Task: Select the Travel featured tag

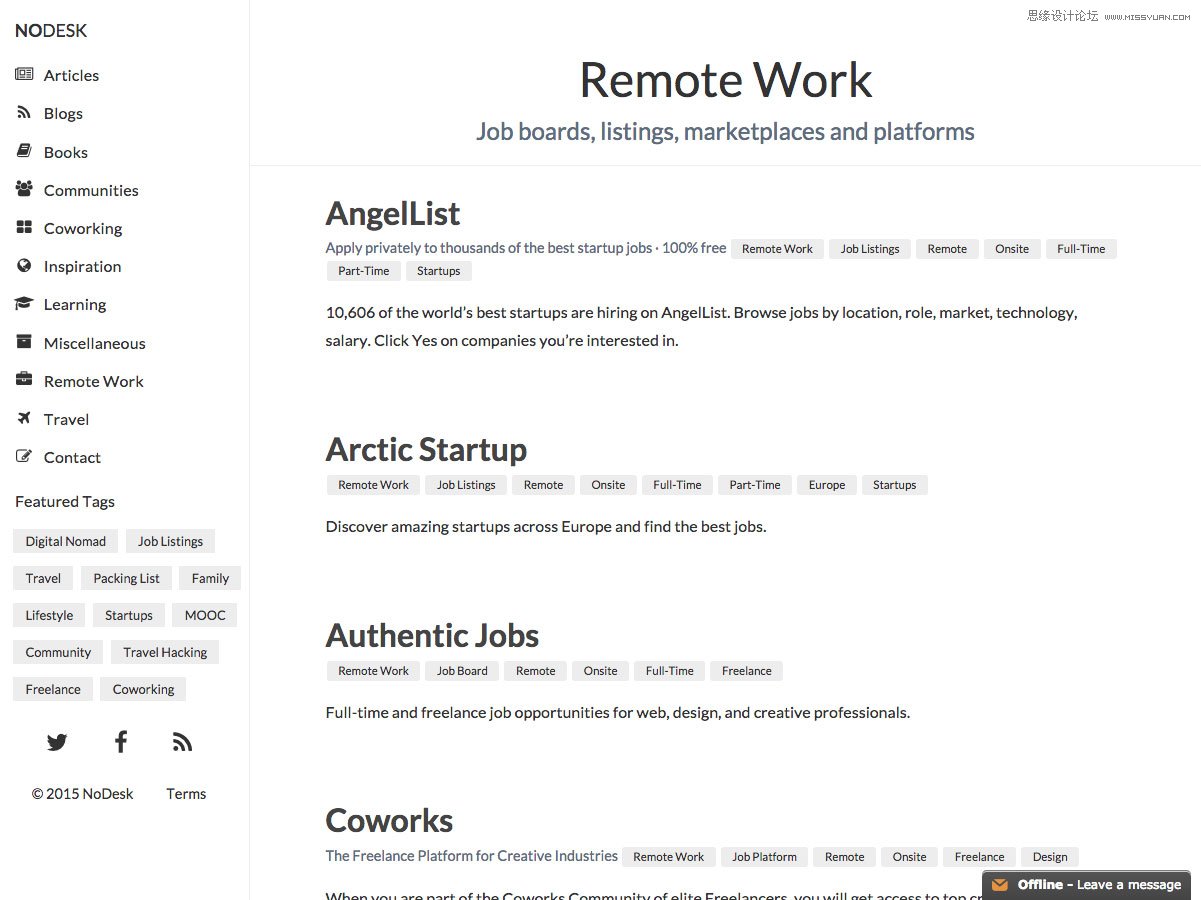Action: tap(43, 578)
